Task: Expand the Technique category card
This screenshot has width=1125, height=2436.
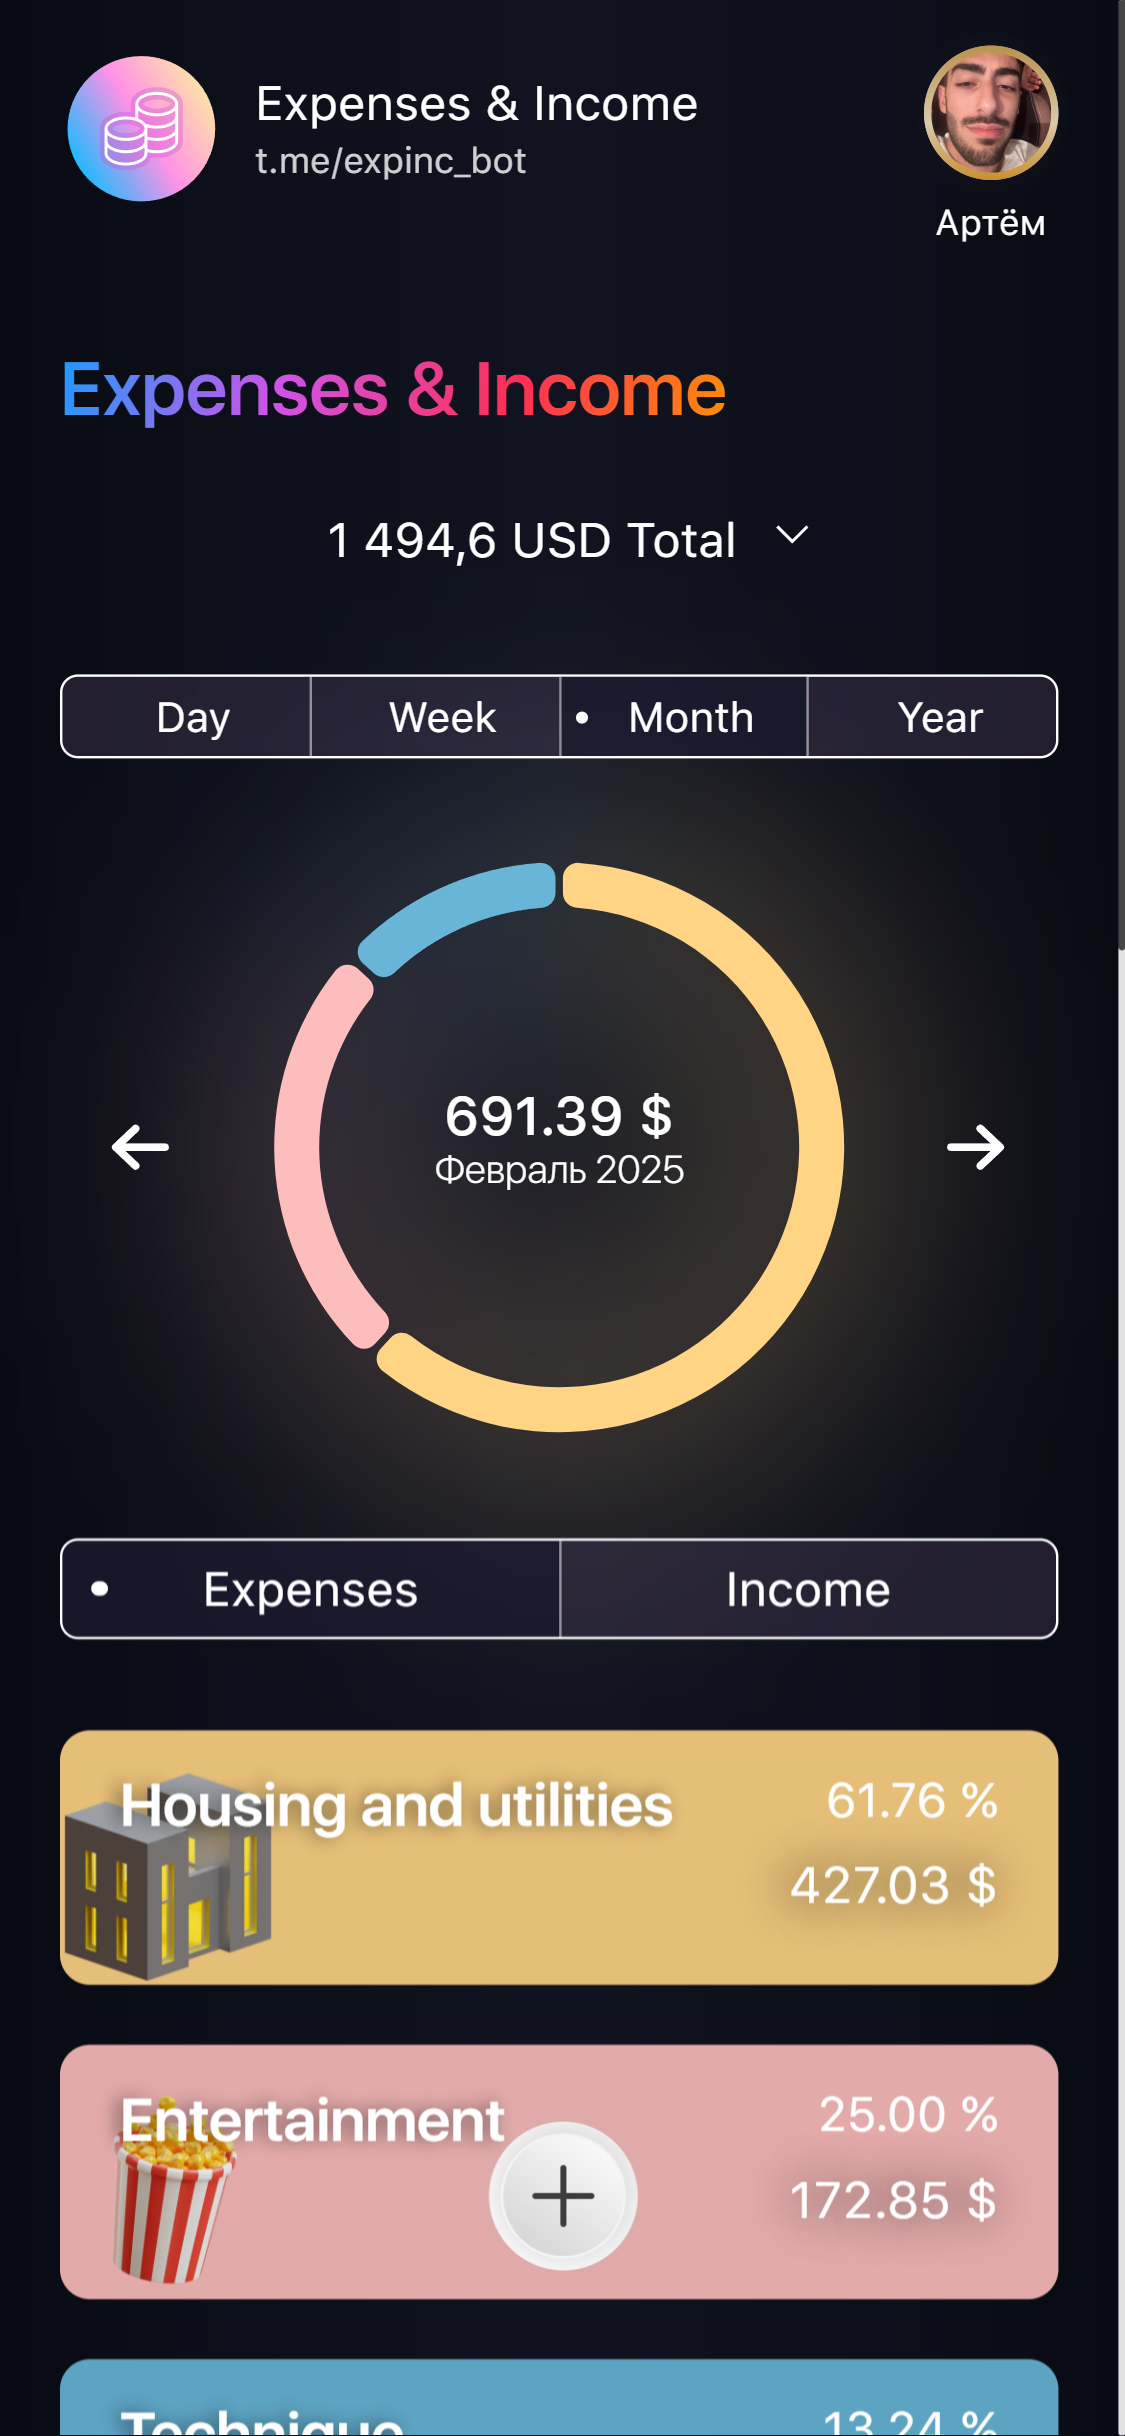Action: click(558, 2405)
